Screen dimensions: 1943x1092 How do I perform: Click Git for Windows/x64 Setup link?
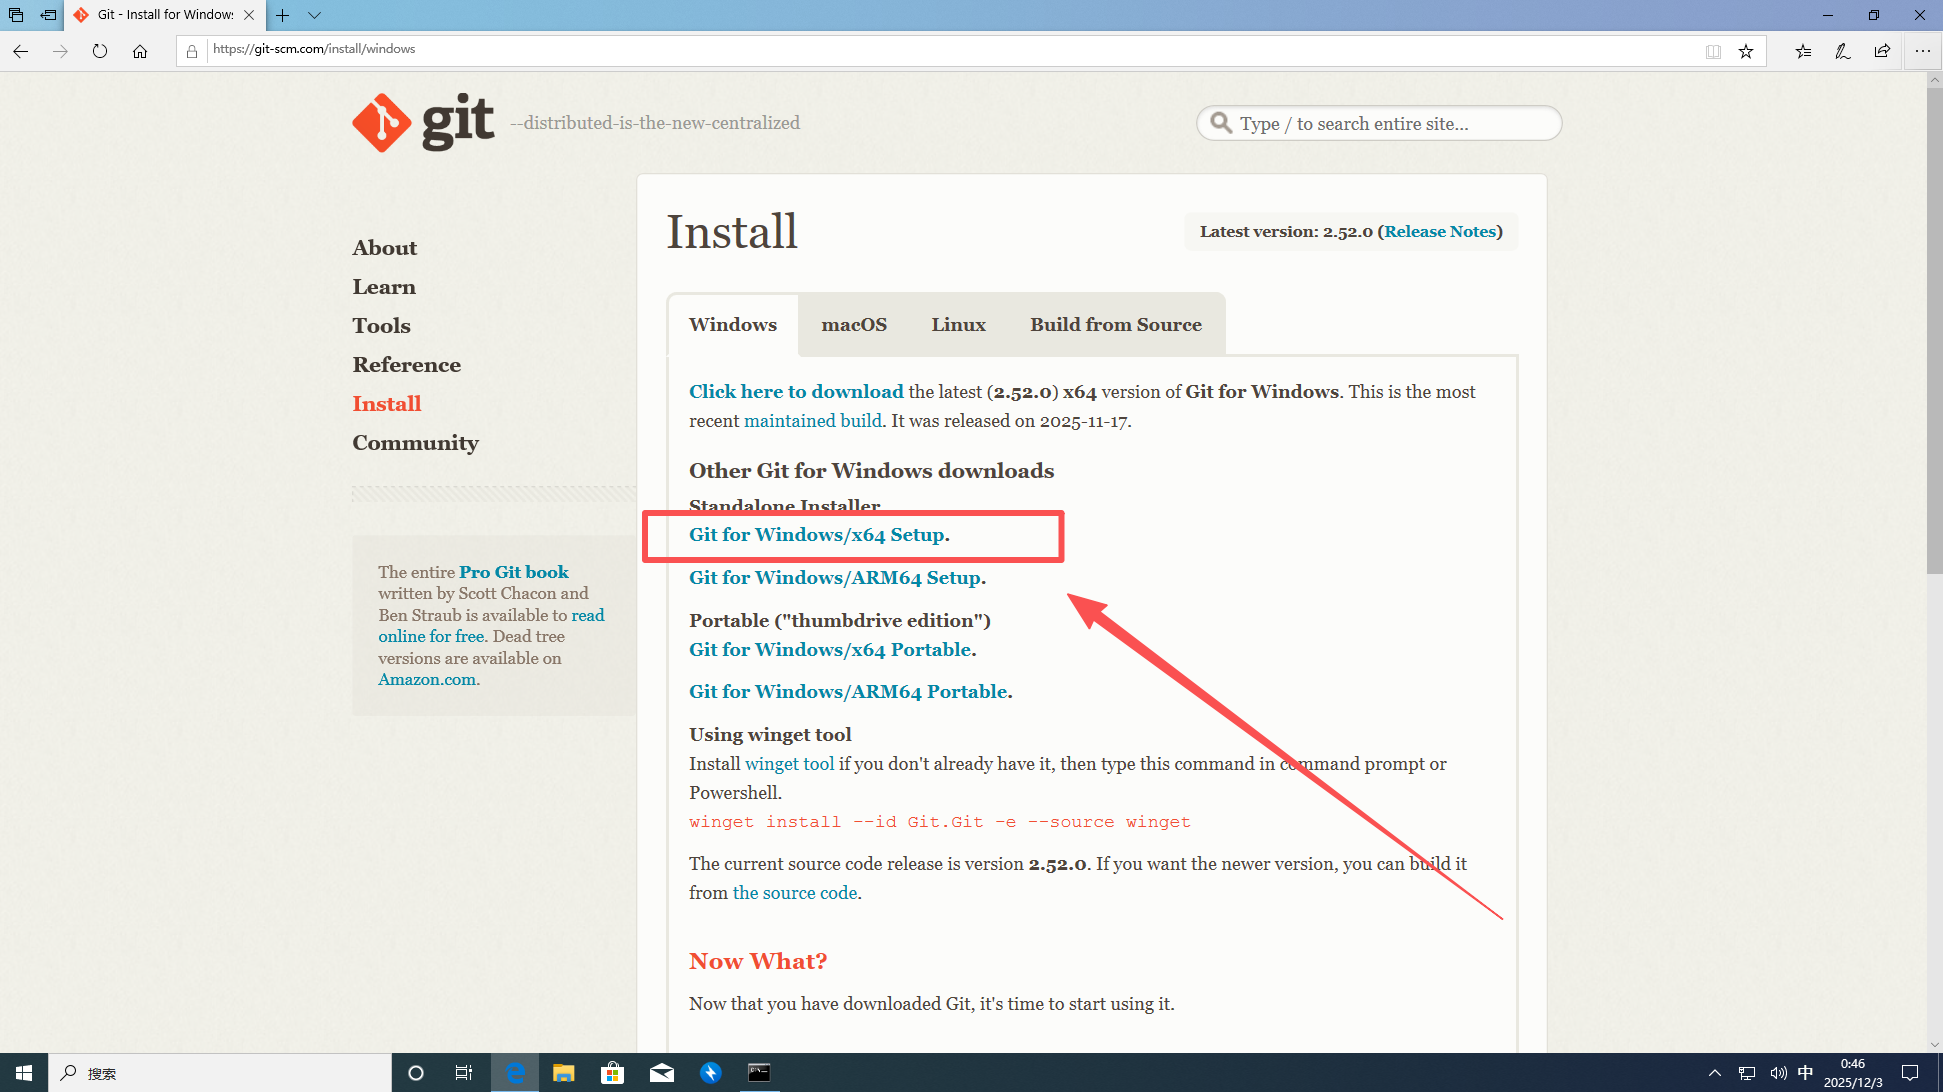(x=816, y=535)
